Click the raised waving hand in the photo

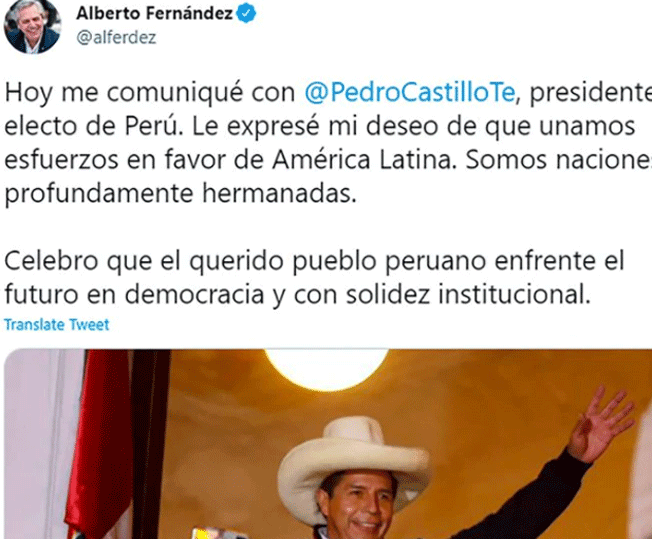pyautogui.click(x=600, y=424)
